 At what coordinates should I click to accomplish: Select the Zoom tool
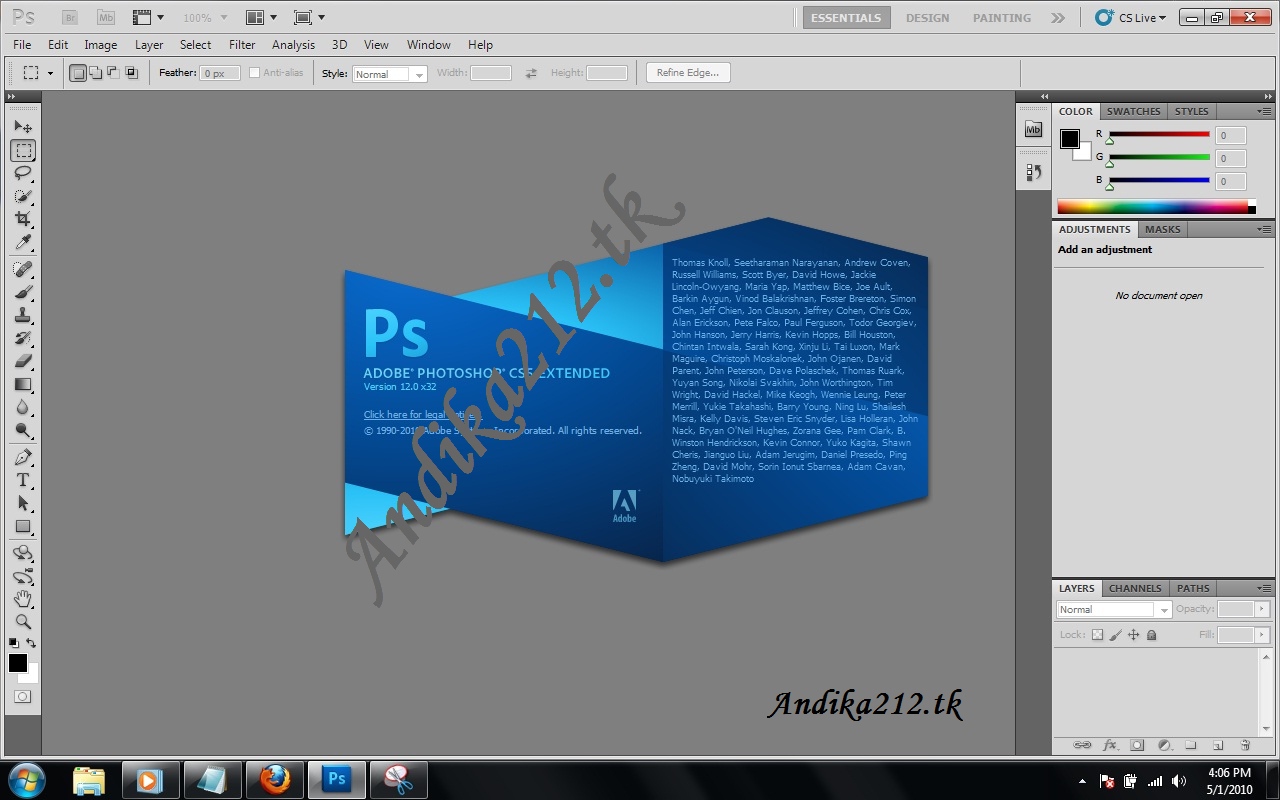(x=23, y=622)
